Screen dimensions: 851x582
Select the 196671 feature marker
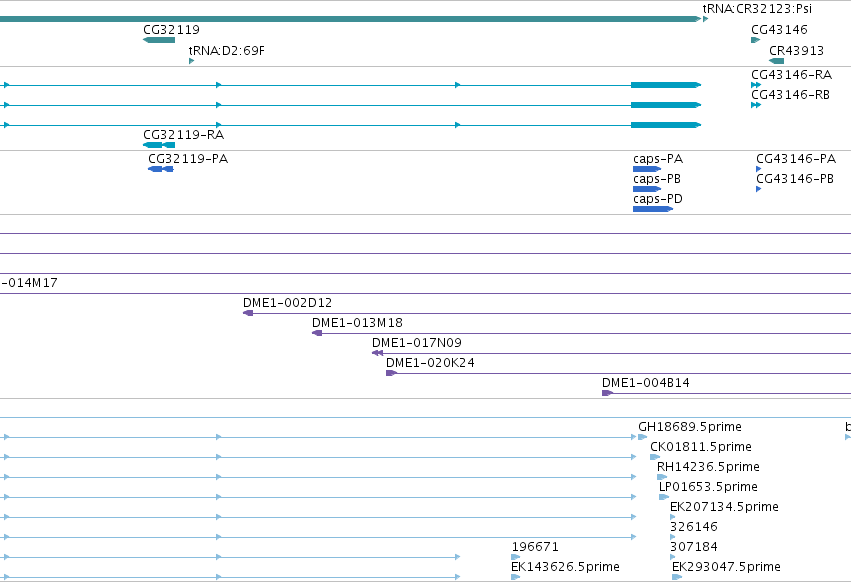[516, 557]
